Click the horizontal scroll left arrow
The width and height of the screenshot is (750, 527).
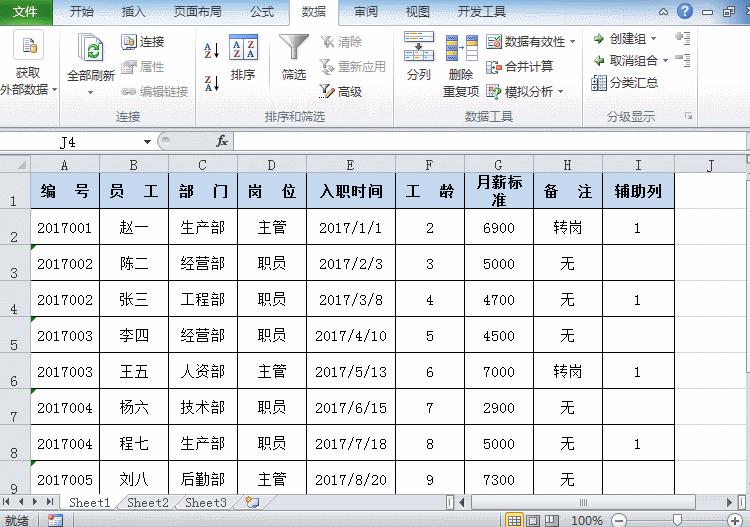click(x=462, y=502)
